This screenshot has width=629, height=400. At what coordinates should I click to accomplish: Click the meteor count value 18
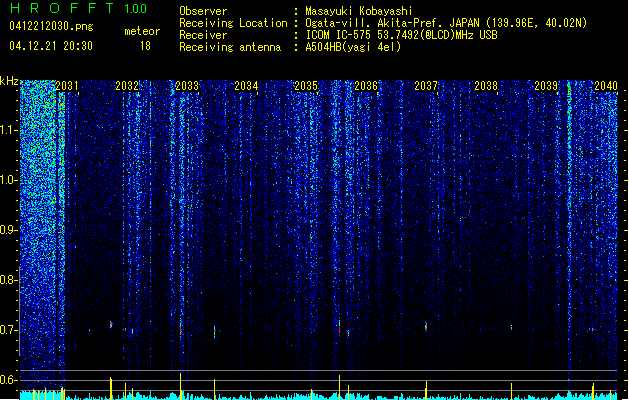[x=145, y=46]
